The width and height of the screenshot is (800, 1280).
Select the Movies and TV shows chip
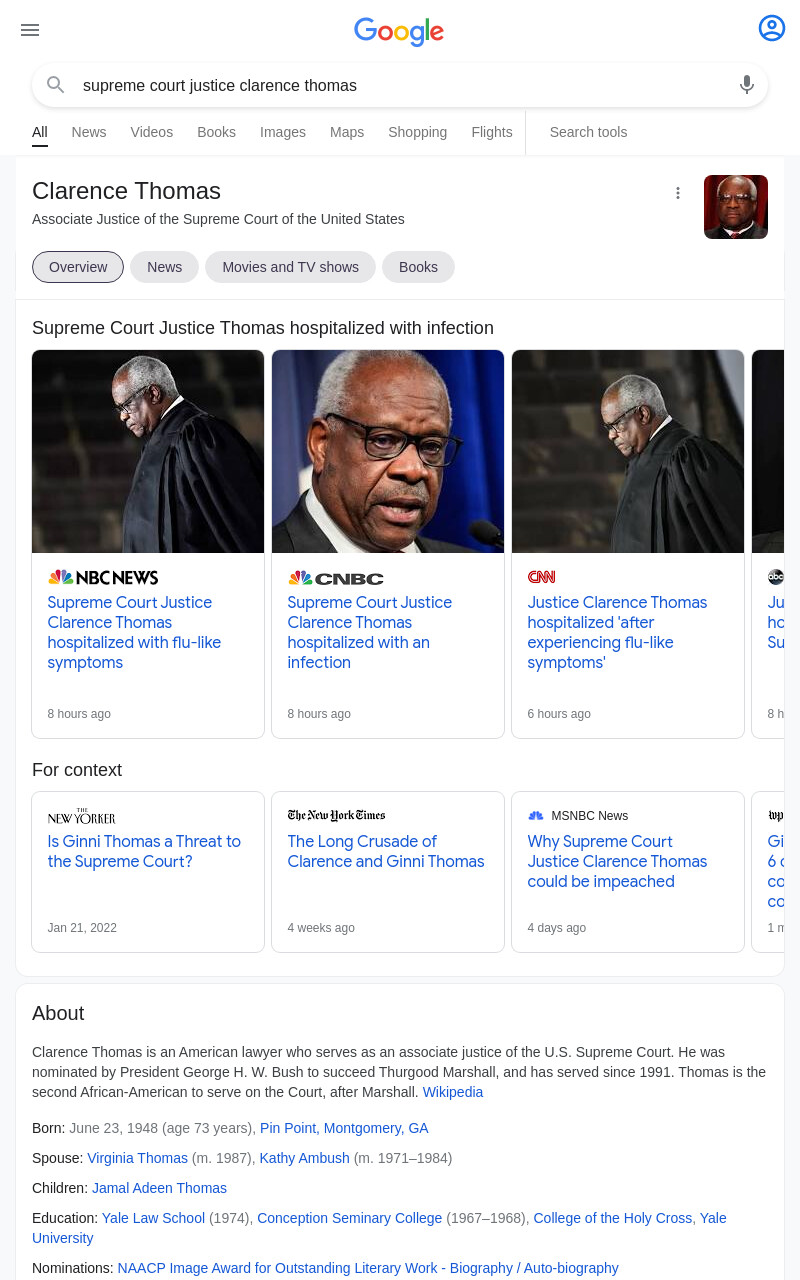point(290,267)
